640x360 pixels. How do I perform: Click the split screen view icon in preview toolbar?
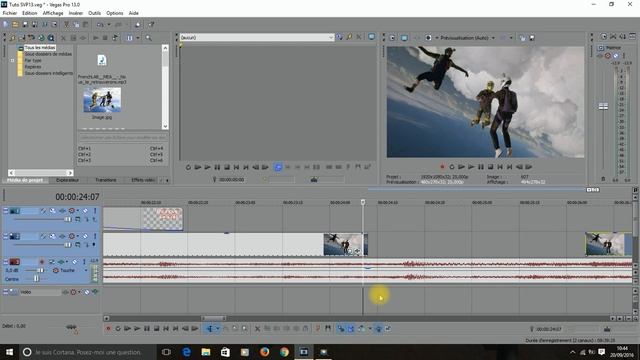(428, 38)
